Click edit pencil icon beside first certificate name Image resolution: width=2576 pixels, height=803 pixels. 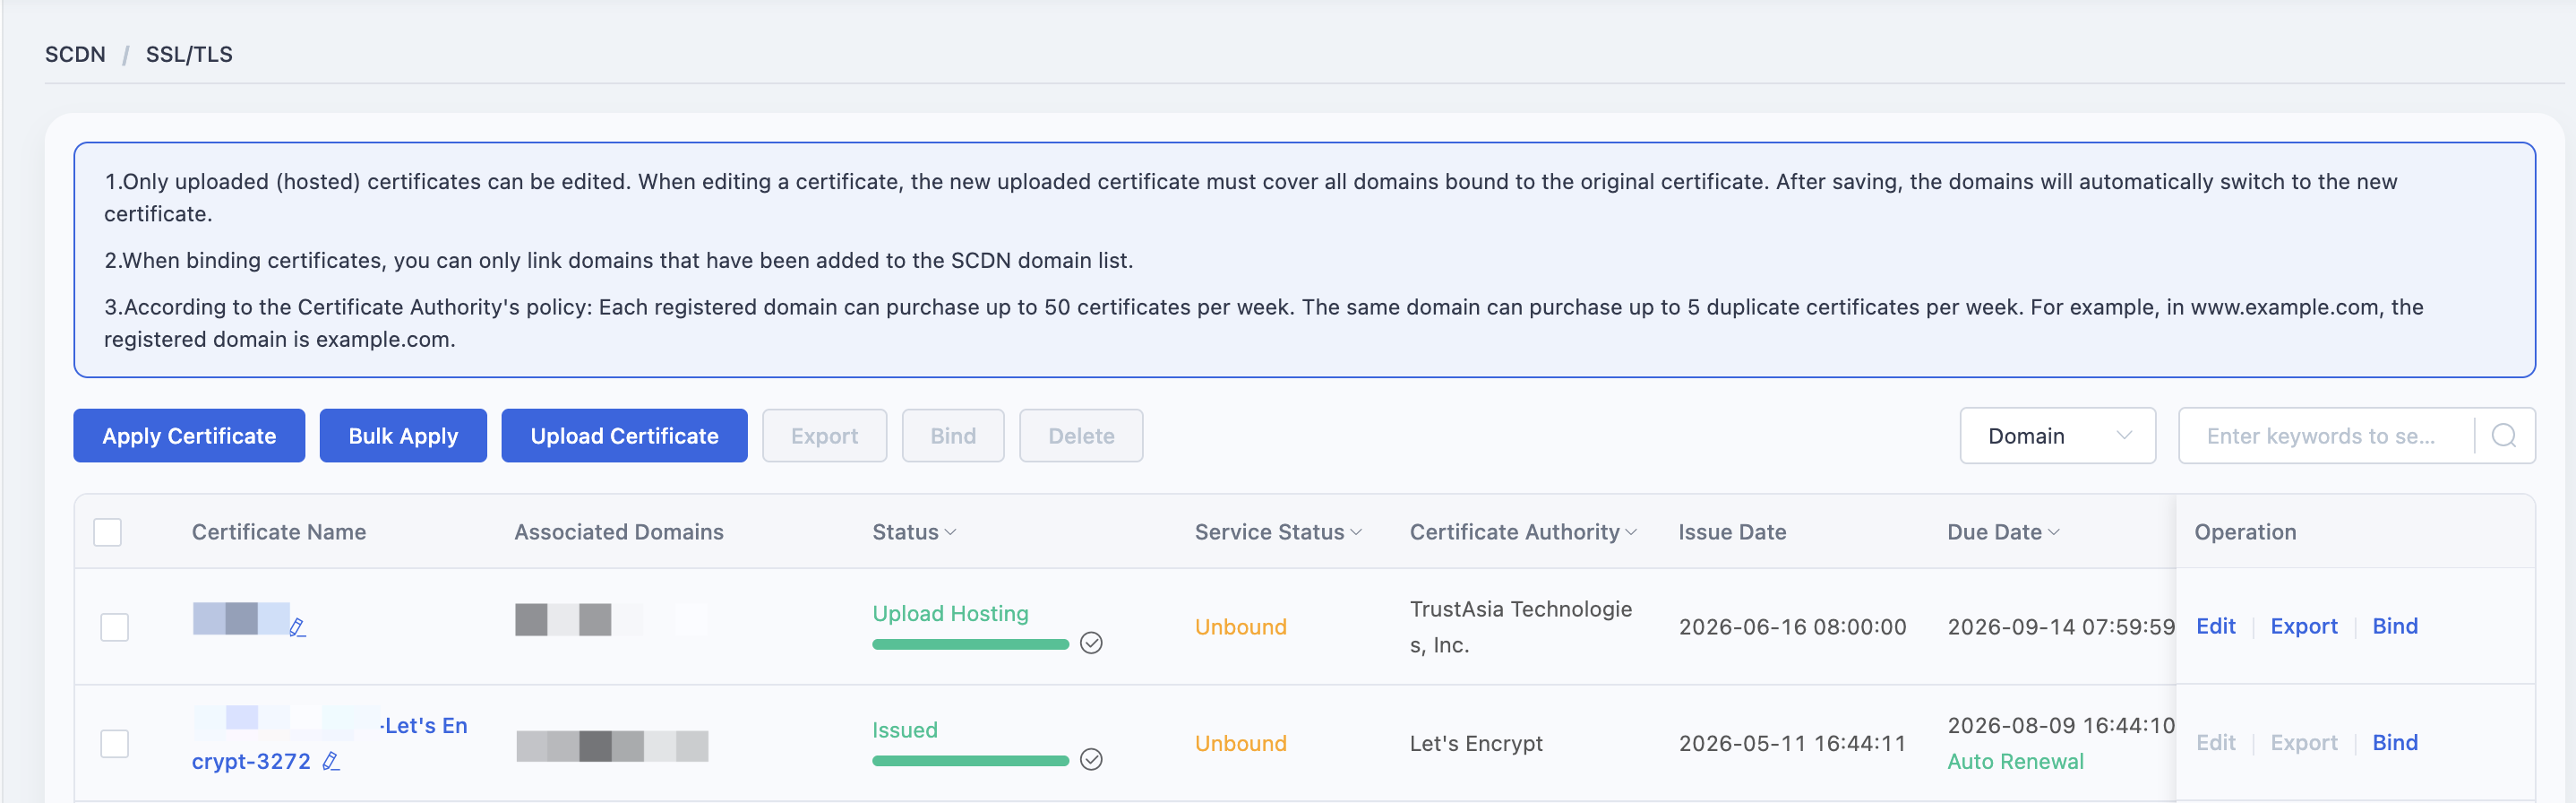(297, 627)
